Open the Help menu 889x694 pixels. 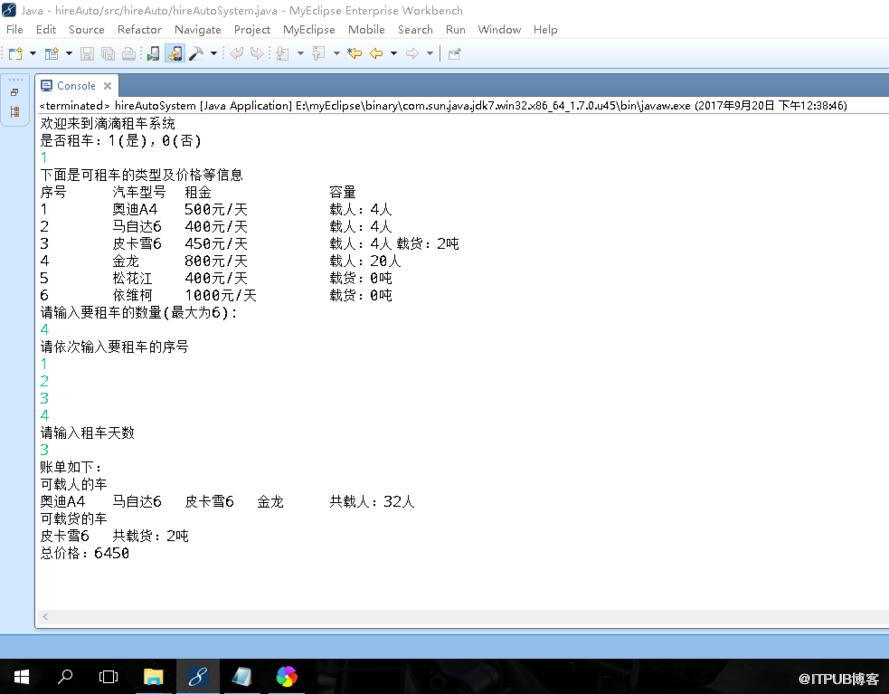click(x=545, y=29)
